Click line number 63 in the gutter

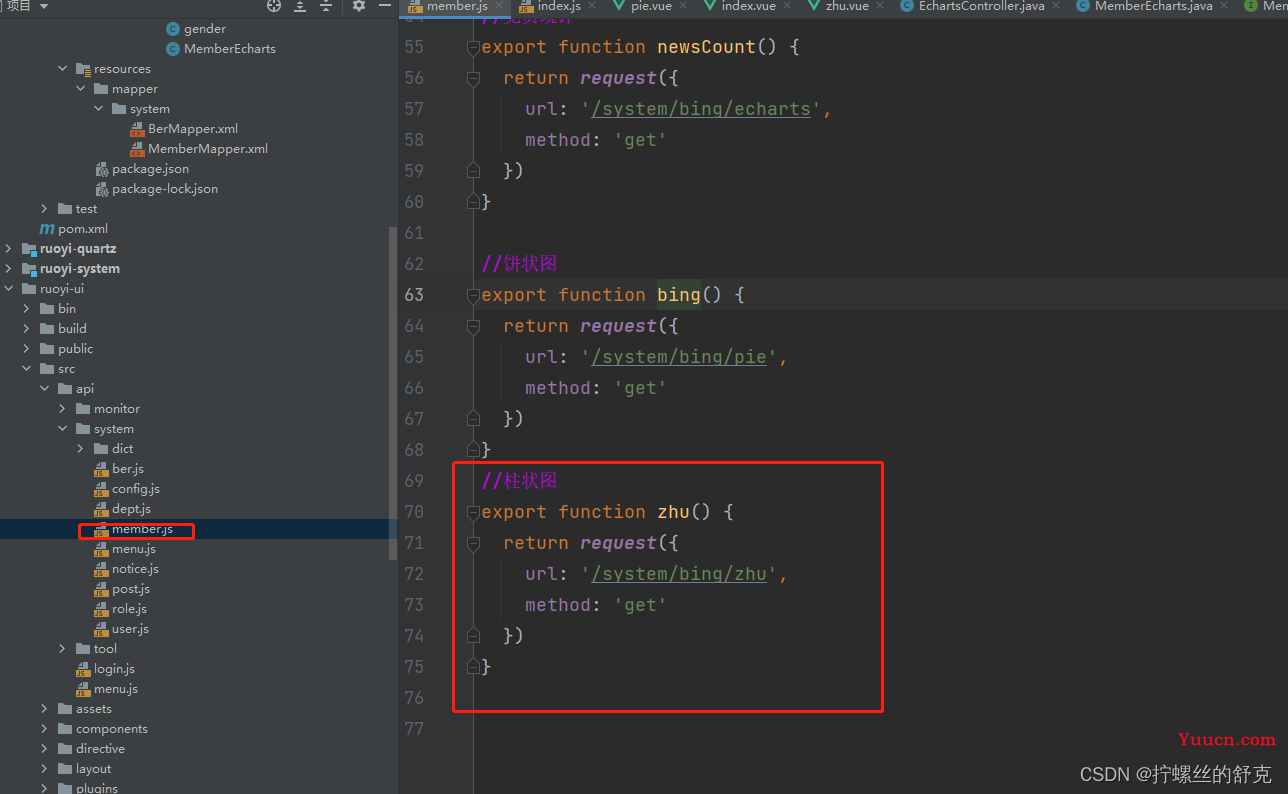(414, 295)
